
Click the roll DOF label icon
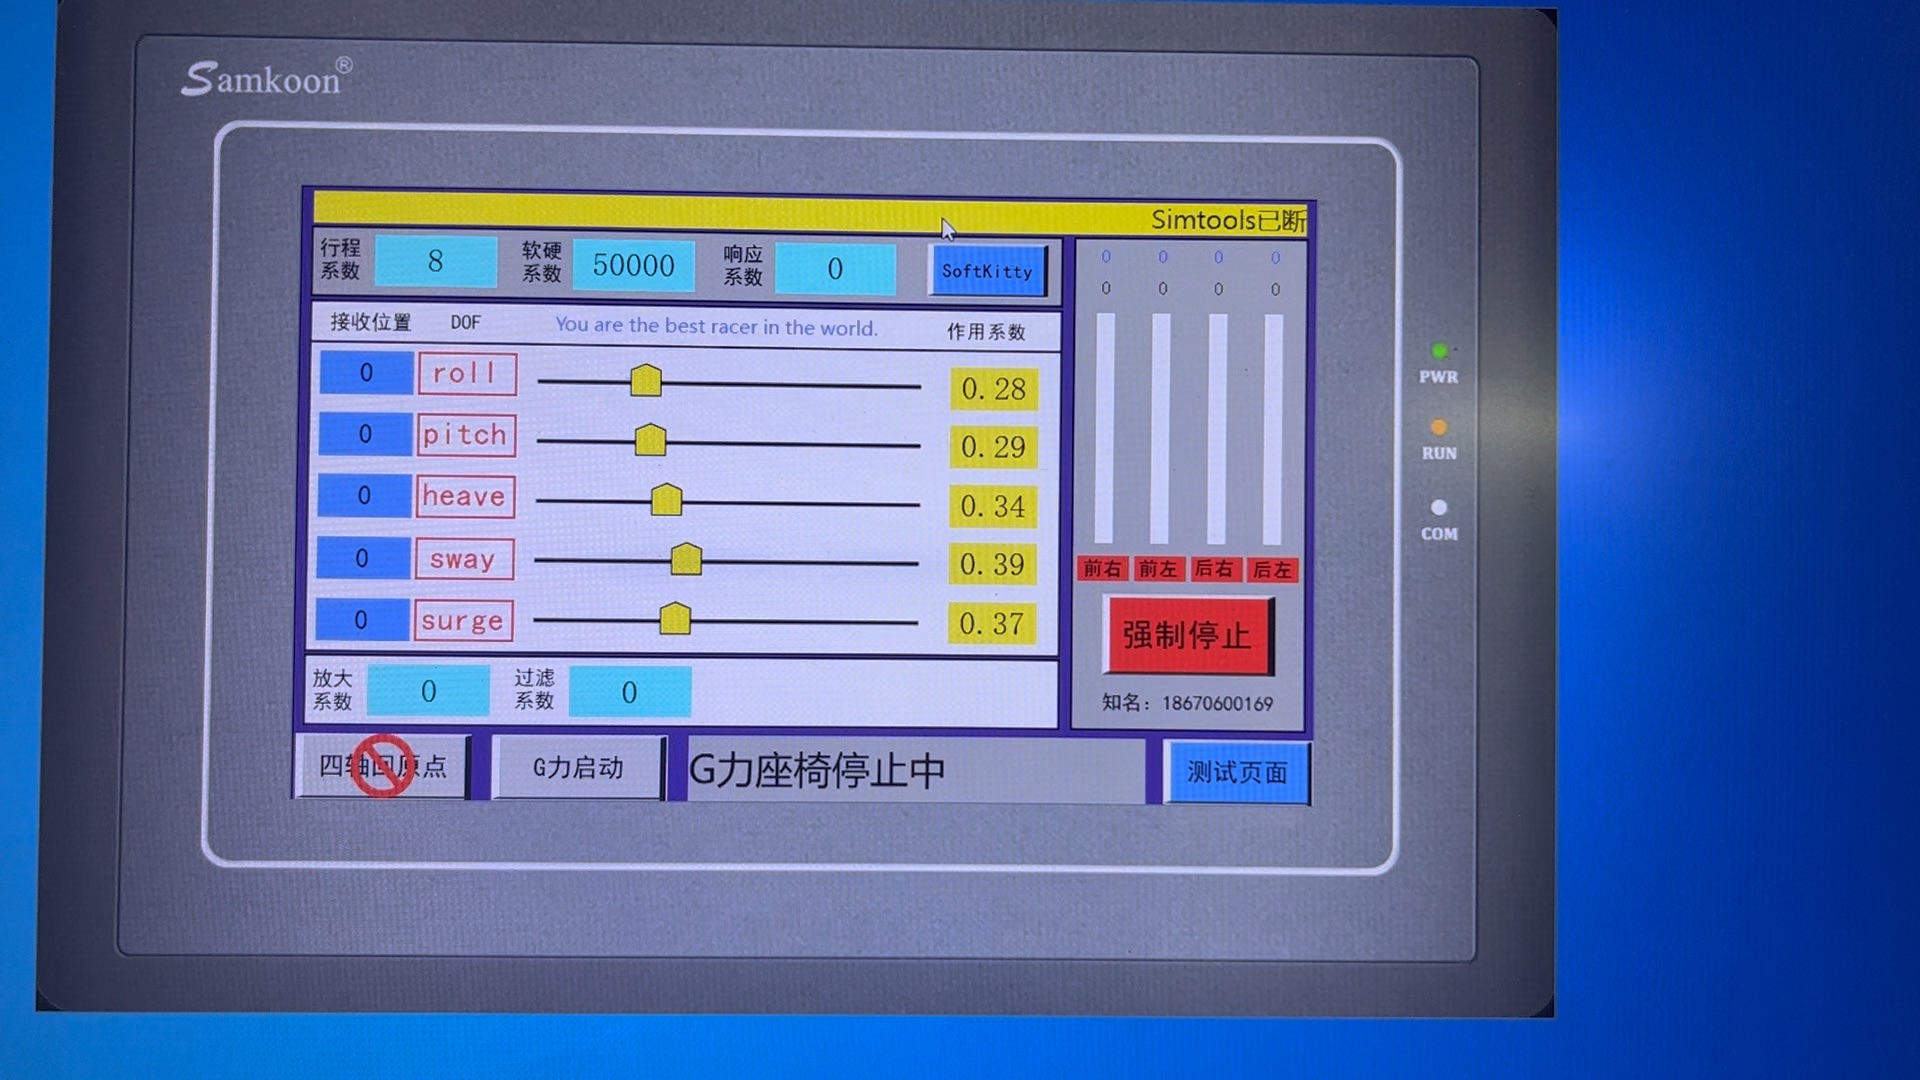tap(462, 373)
